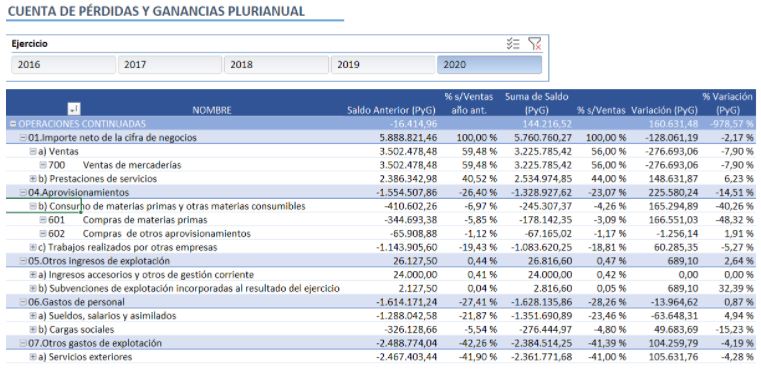The image size is (761, 370).
Task: Select year 2017 in slicer
Action: click(170, 65)
